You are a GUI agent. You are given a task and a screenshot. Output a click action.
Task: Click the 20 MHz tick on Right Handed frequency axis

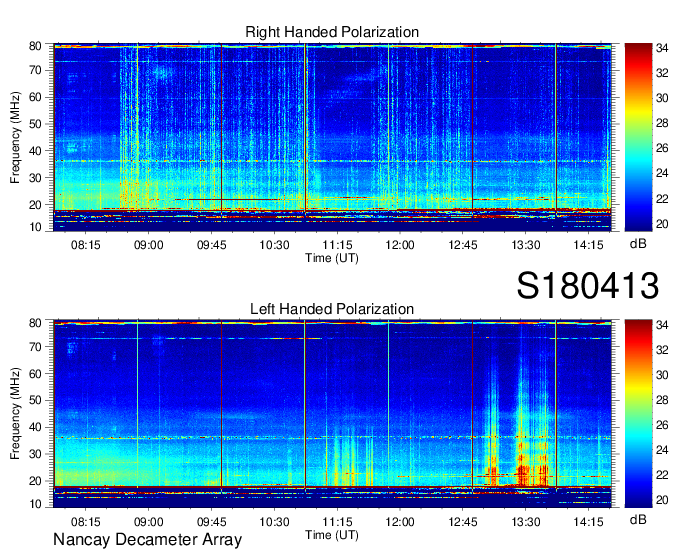pyautogui.click(x=35, y=205)
